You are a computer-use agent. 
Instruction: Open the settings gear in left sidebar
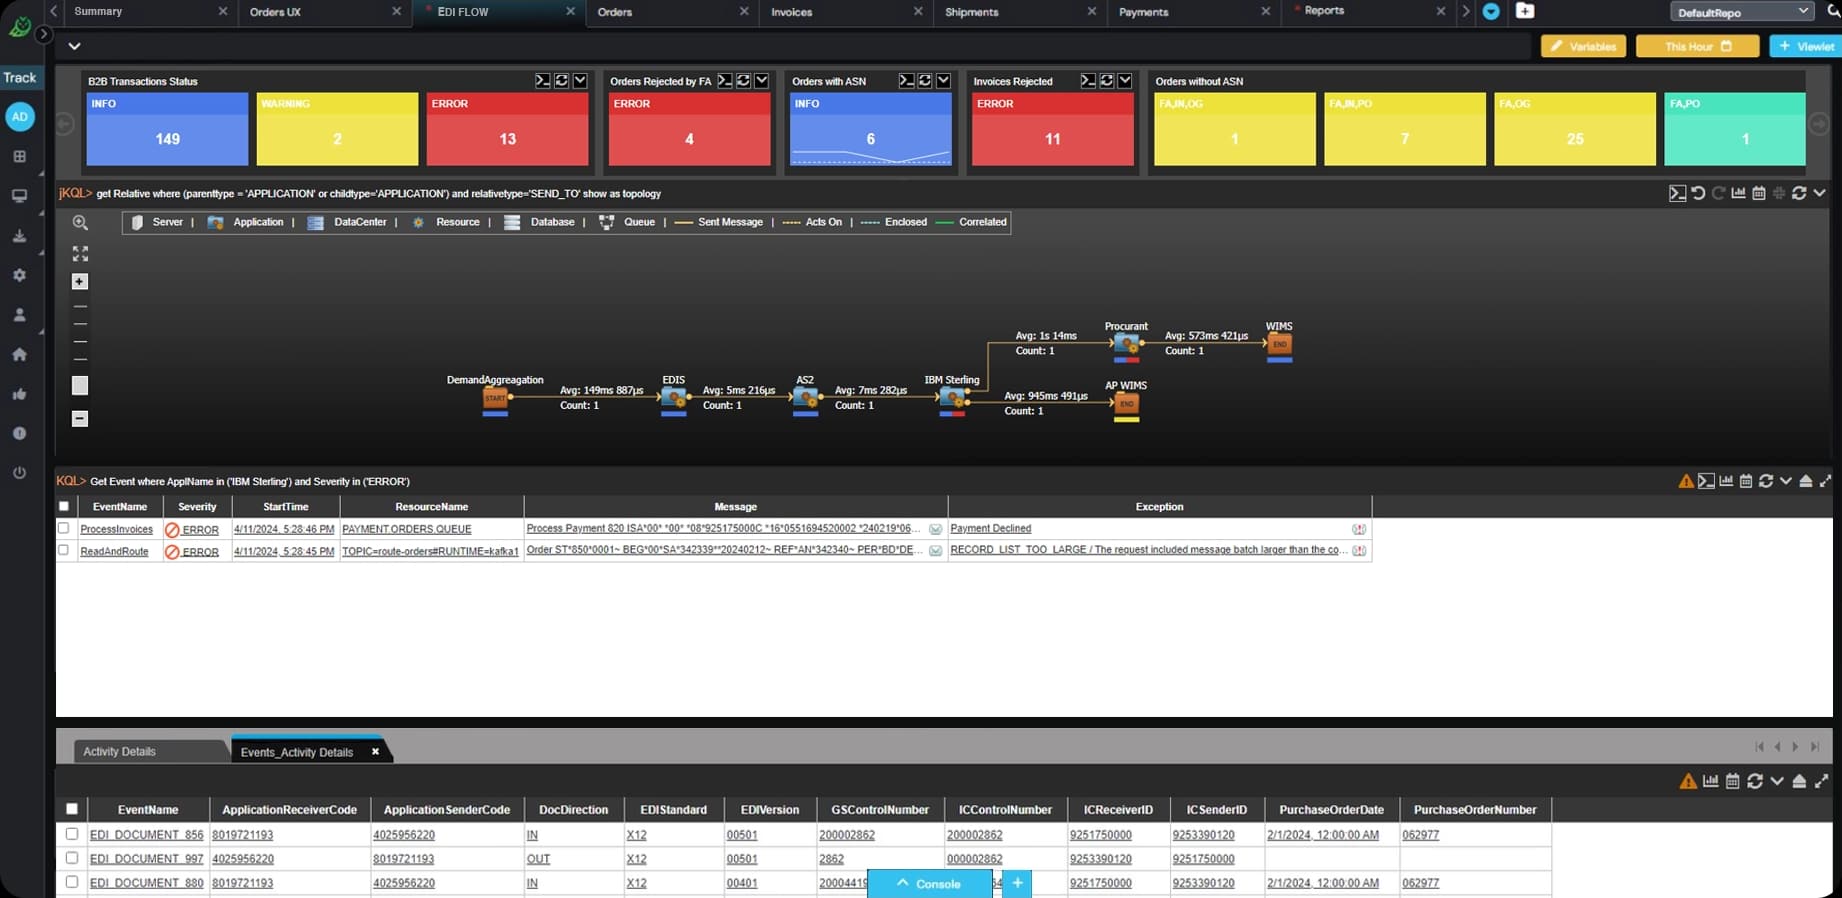point(19,275)
